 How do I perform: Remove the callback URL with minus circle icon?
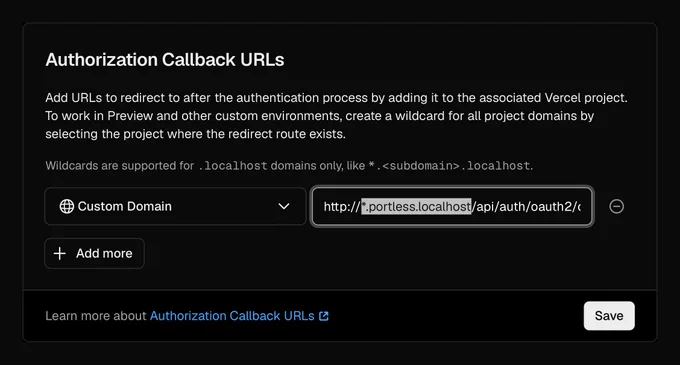(x=616, y=206)
